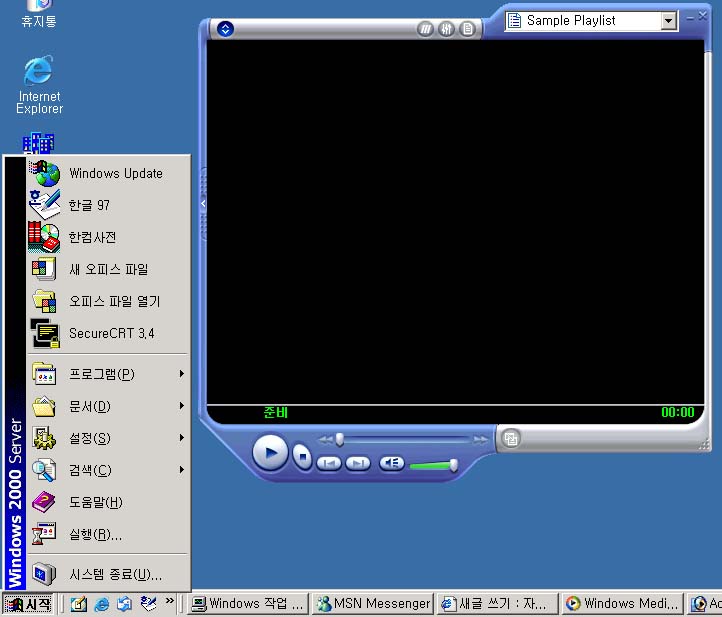Open the Sample Playlist dropdown

pos(668,21)
